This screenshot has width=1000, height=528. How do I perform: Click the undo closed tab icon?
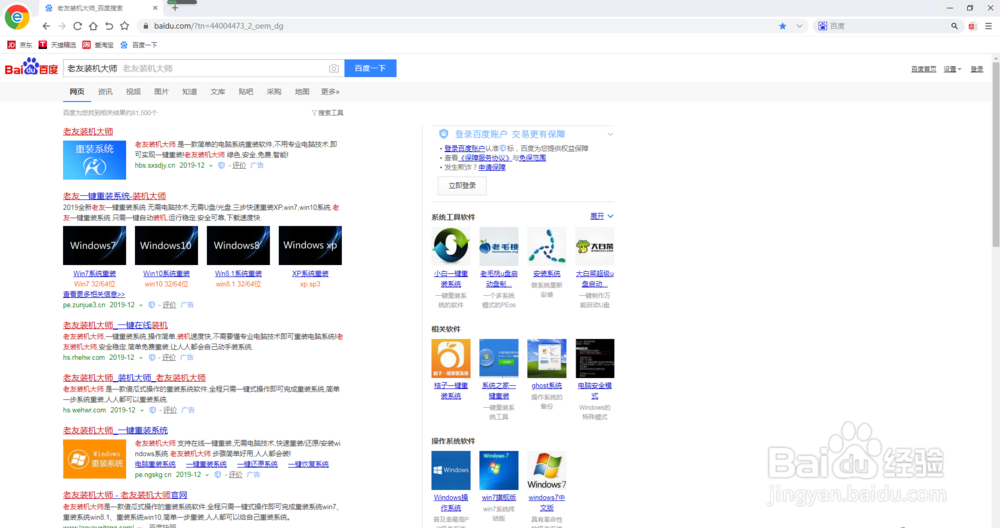(109, 26)
